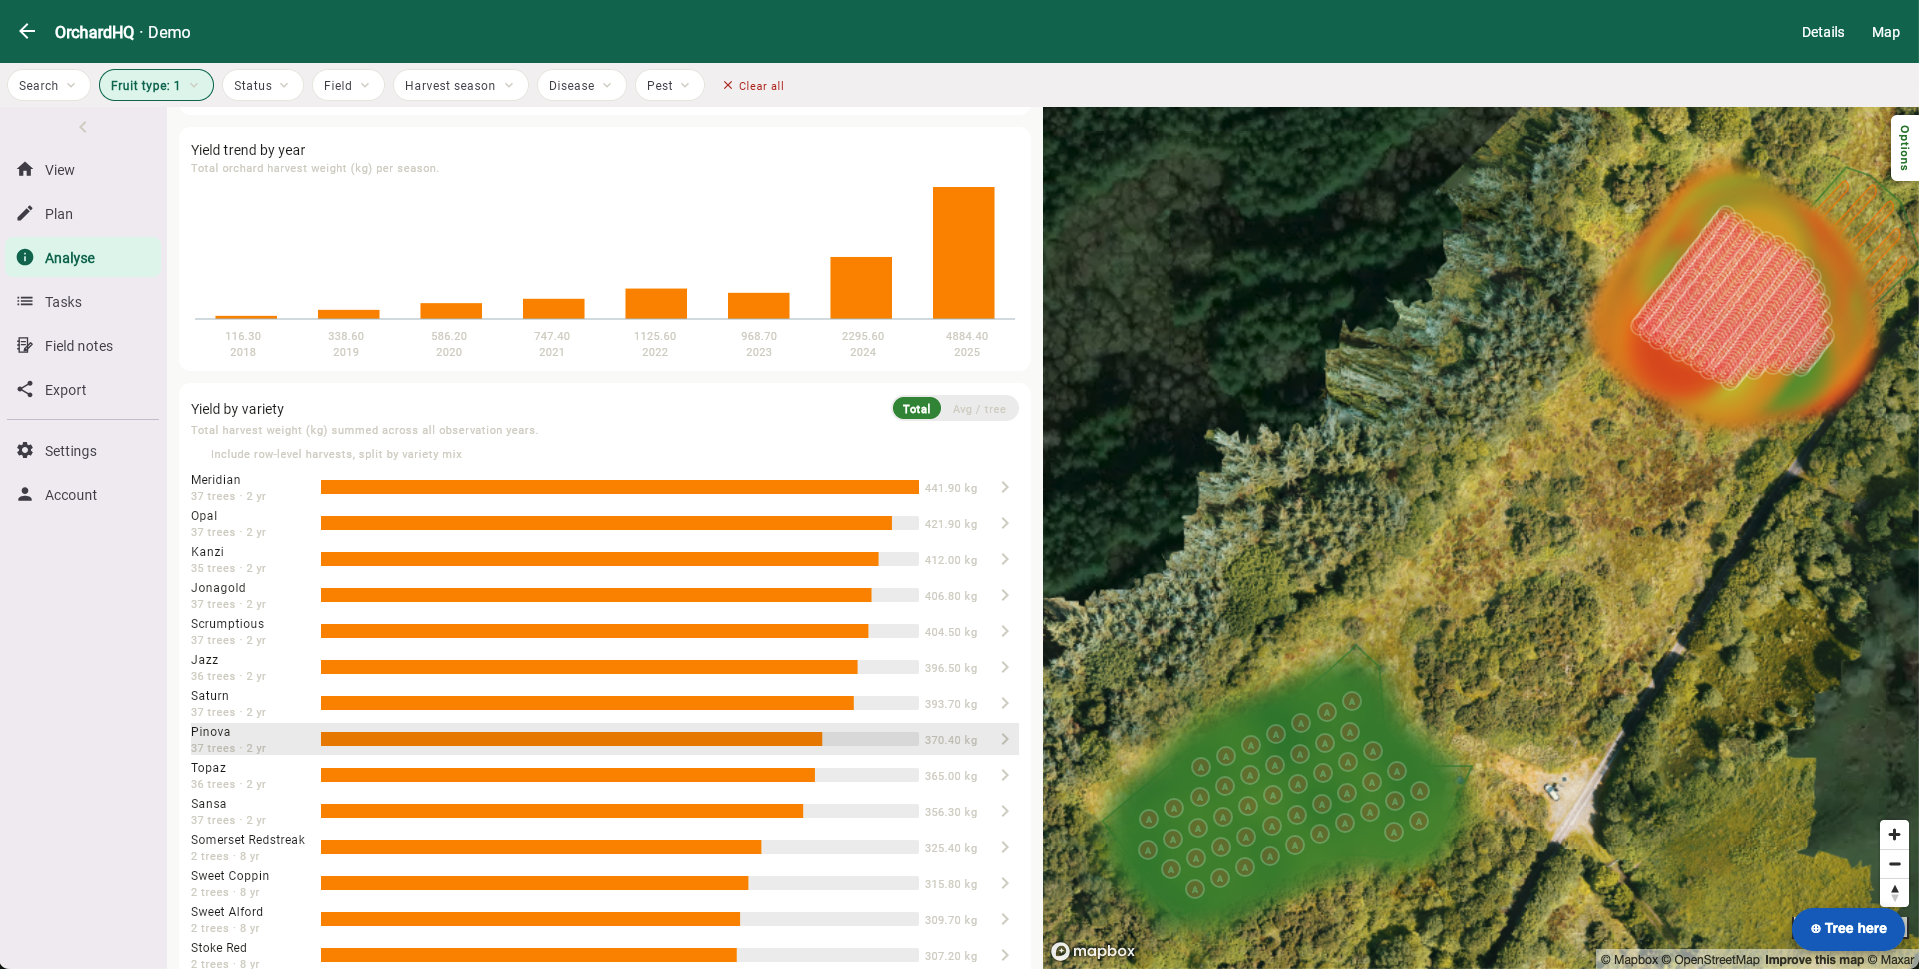Expand the Kanzi row chevron
This screenshot has width=1919, height=969.
click(1005, 560)
